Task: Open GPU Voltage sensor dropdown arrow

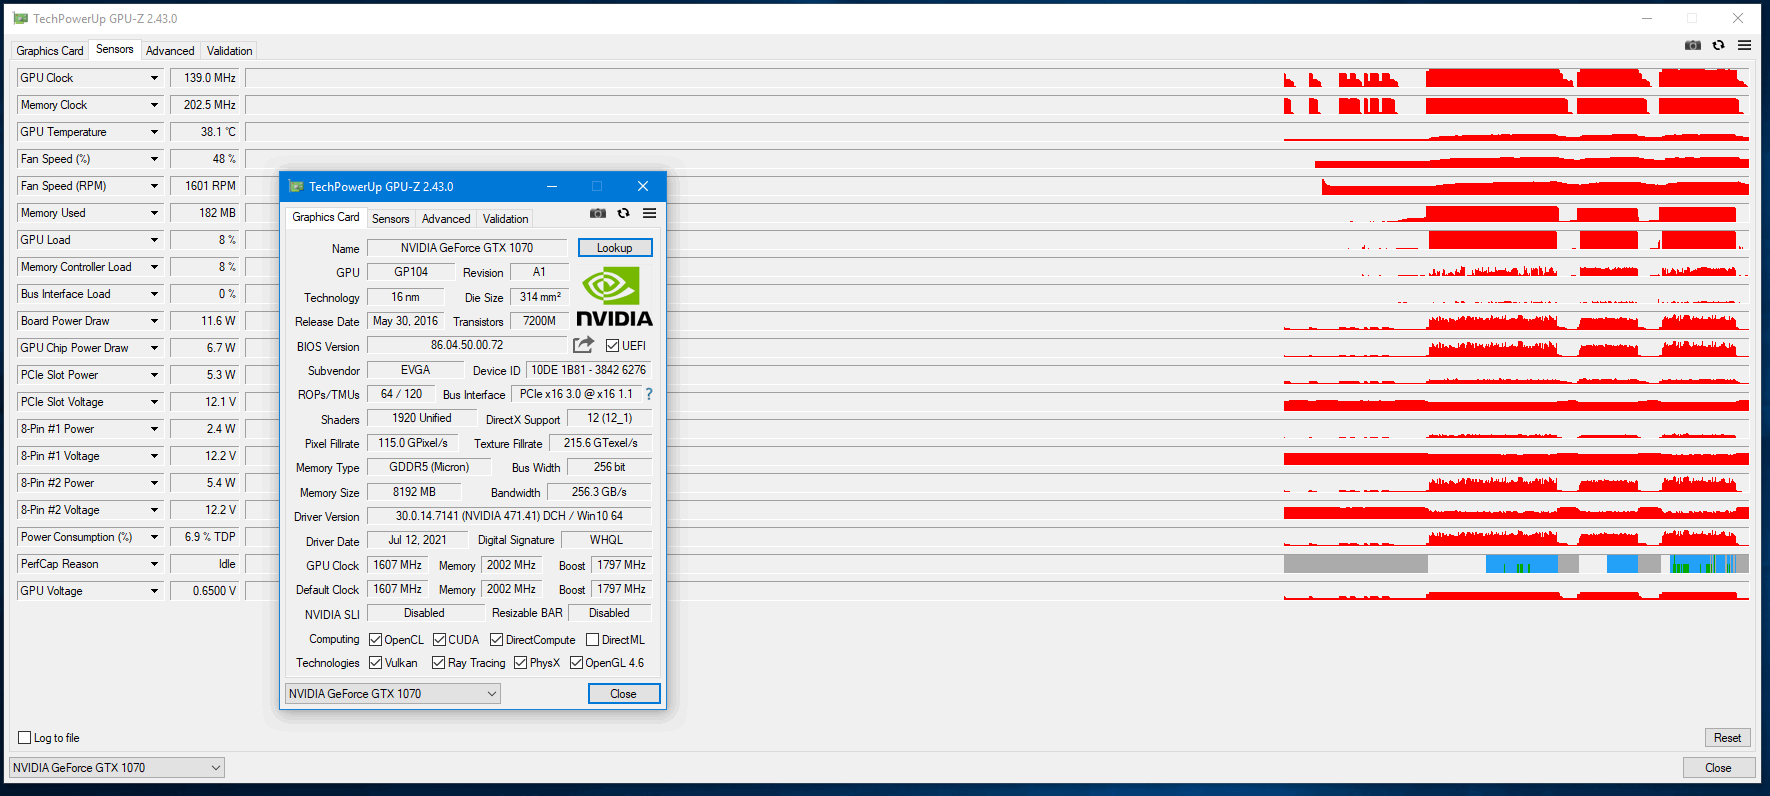Action: coord(154,591)
